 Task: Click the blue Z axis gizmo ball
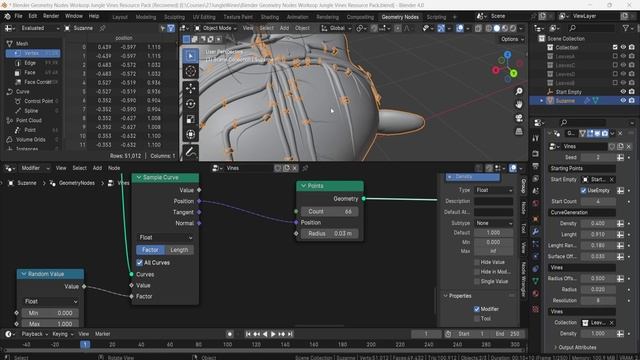coord(507,55)
